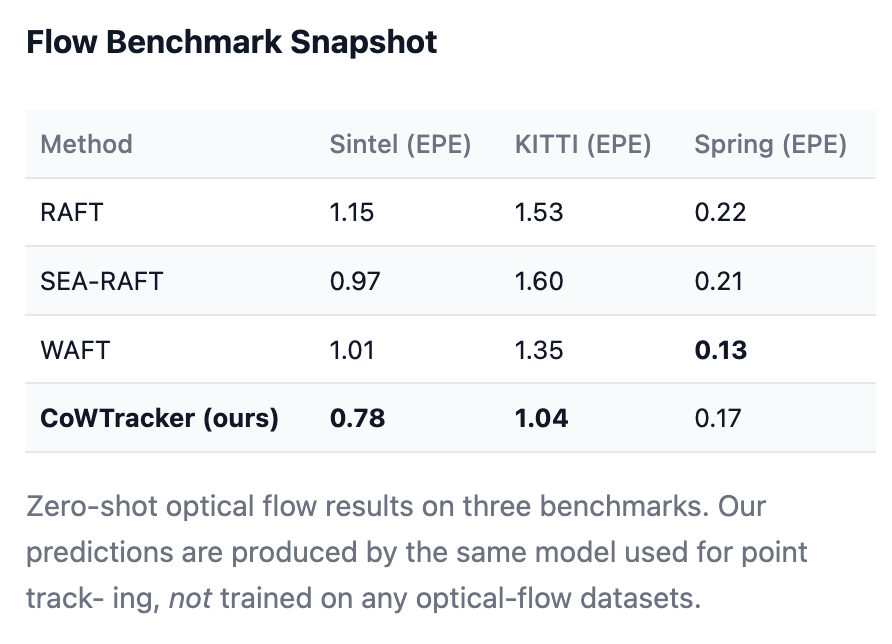Click SEA-RAFT's KITTI value 1.60
Viewport: 892px width, 644px height.
[539, 280]
